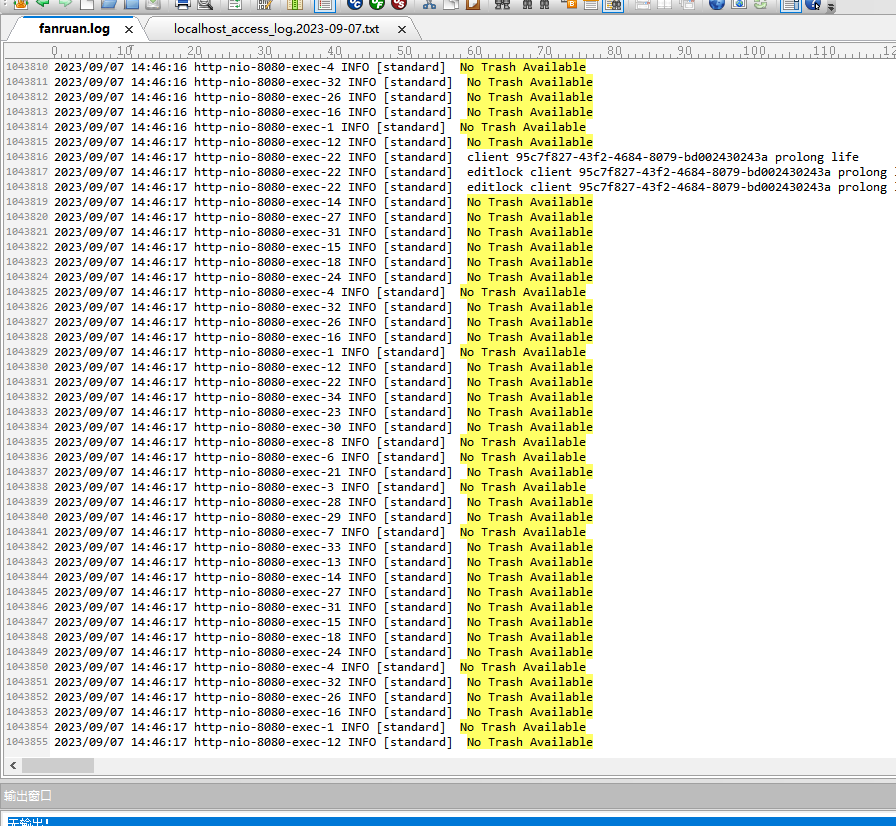This screenshot has width=896, height=826.
Task: Expand the toolbar overflow options arrow
Action: (831, 7)
